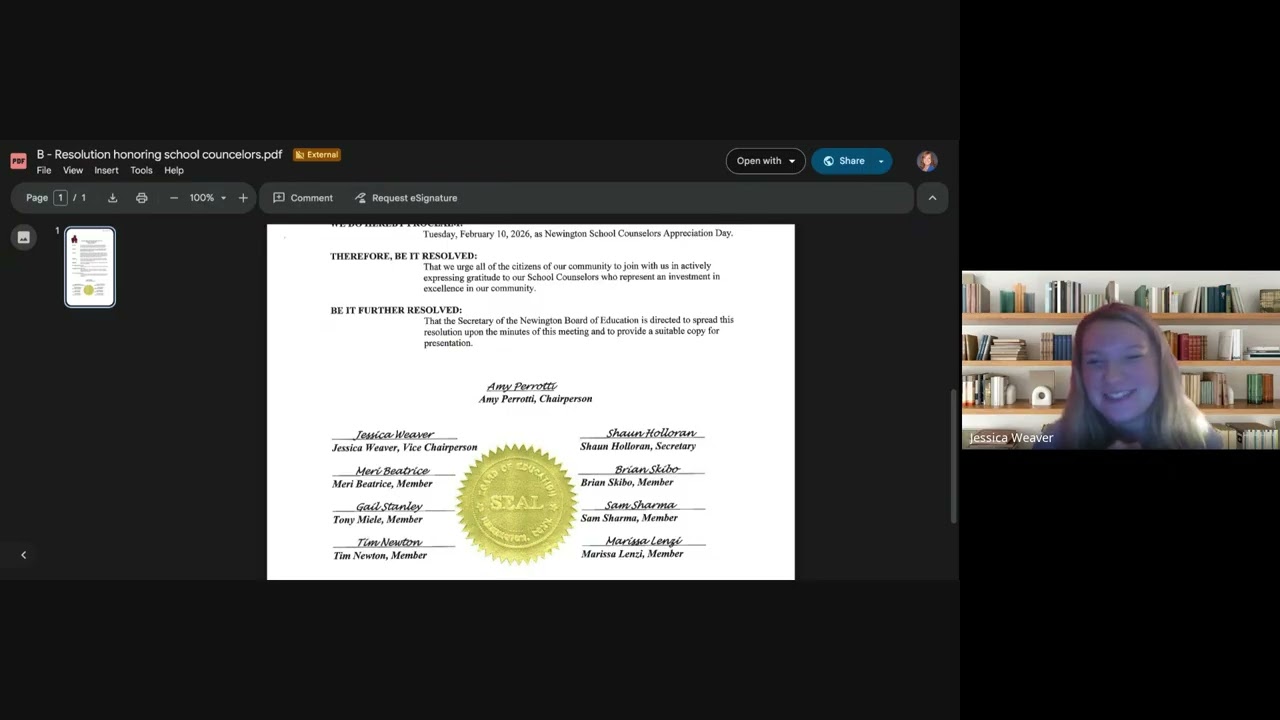Click 'Shaun Holloran, Secretary' text
1280x720 pixels.
(x=638, y=446)
